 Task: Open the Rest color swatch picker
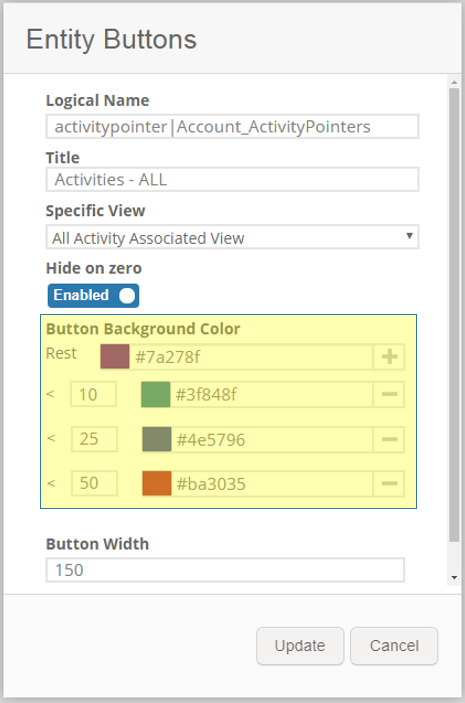(x=115, y=357)
